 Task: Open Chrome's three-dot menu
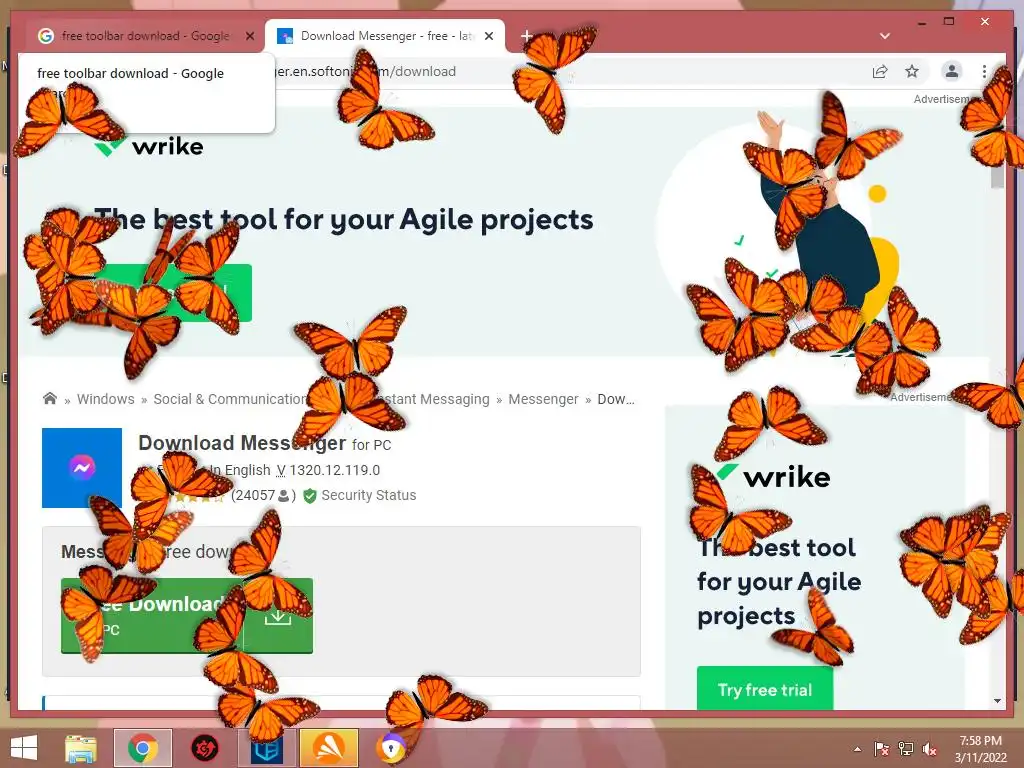984,71
